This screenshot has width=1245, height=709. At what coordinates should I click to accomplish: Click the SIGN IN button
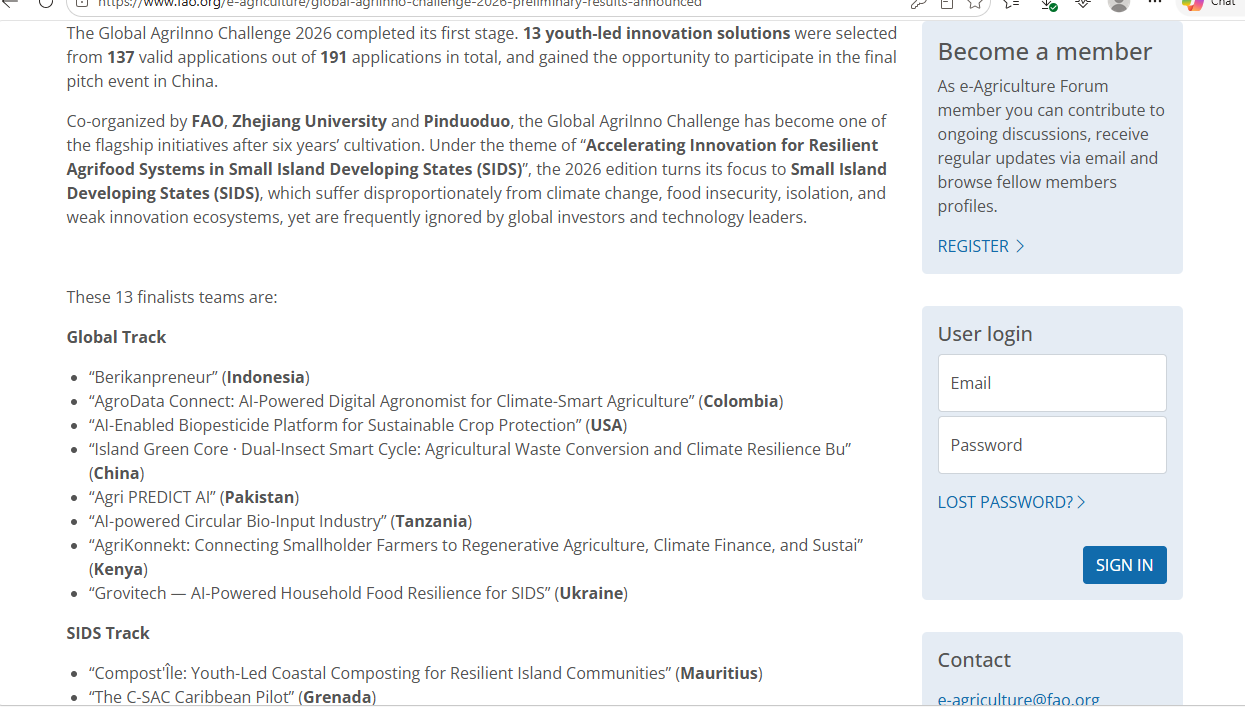coord(1124,565)
